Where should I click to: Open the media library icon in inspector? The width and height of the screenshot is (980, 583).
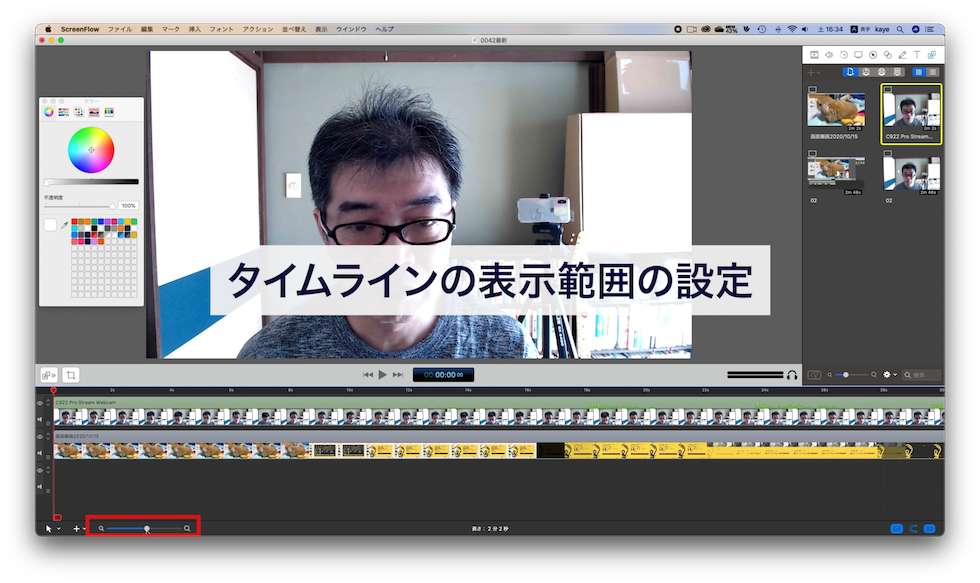931,54
